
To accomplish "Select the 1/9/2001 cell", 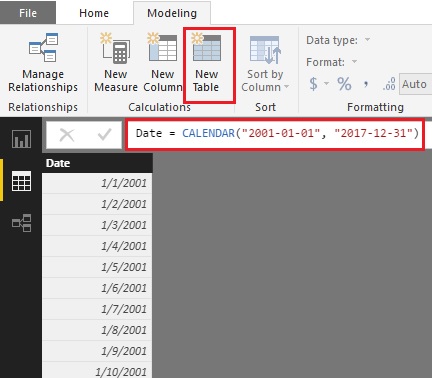I will point(97,351).
